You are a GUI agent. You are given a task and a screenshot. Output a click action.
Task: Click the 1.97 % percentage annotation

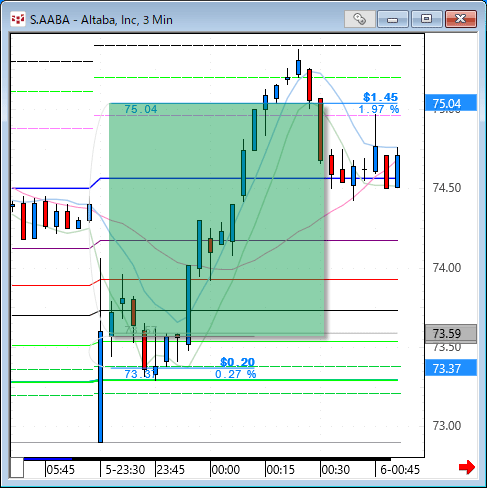pyautogui.click(x=379, y=109)
